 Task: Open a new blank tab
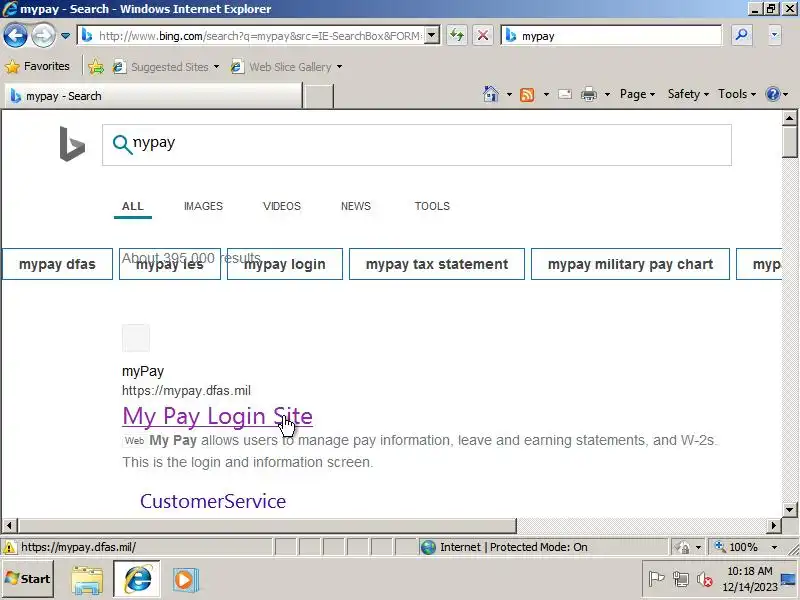(x=318, y=96)
